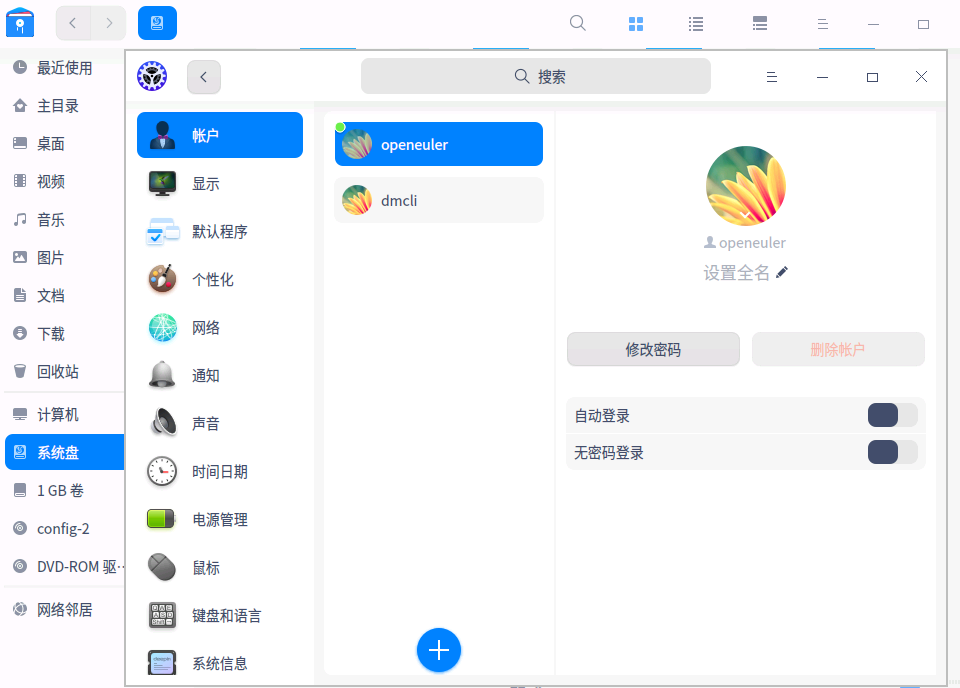Open config-2 disc in file manager
The image size is (960, 688).
point(64,528)
